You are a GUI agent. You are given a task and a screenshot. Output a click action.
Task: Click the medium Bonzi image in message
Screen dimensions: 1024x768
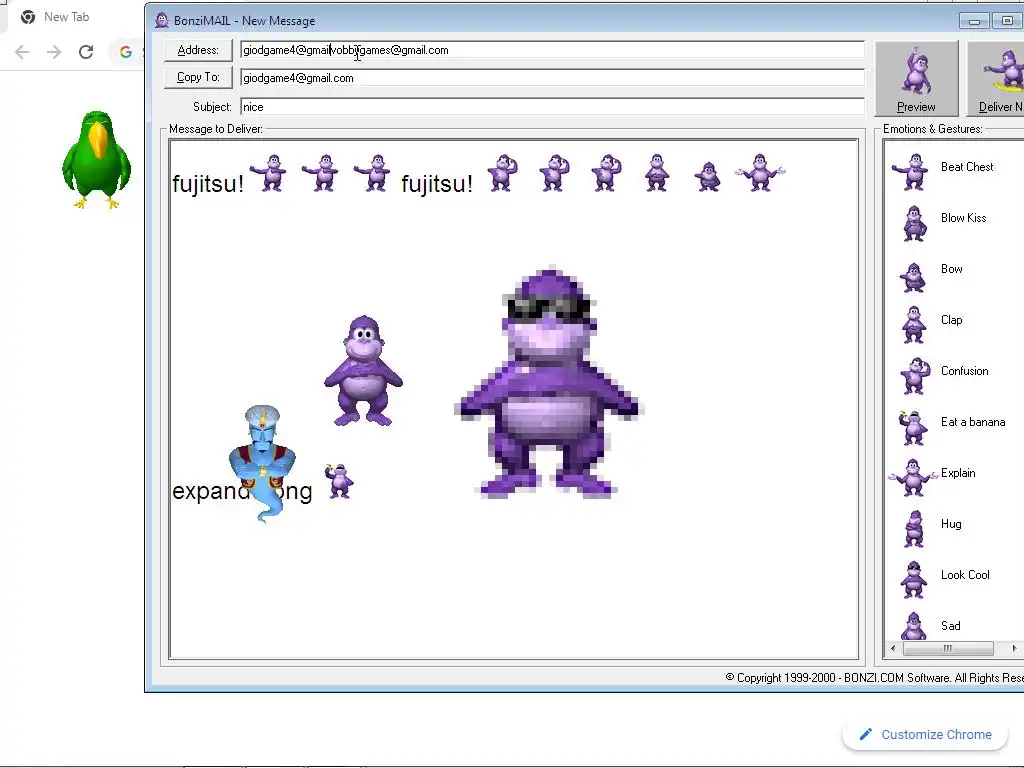click(363, 371)
